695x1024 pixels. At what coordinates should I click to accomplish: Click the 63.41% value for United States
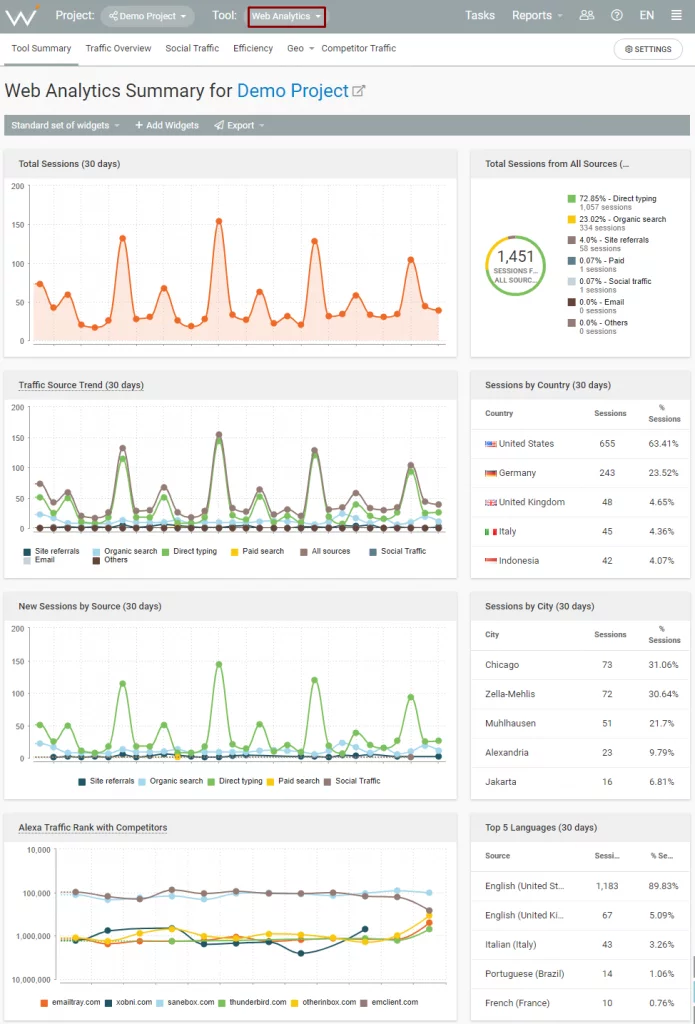tap(664, 444)
